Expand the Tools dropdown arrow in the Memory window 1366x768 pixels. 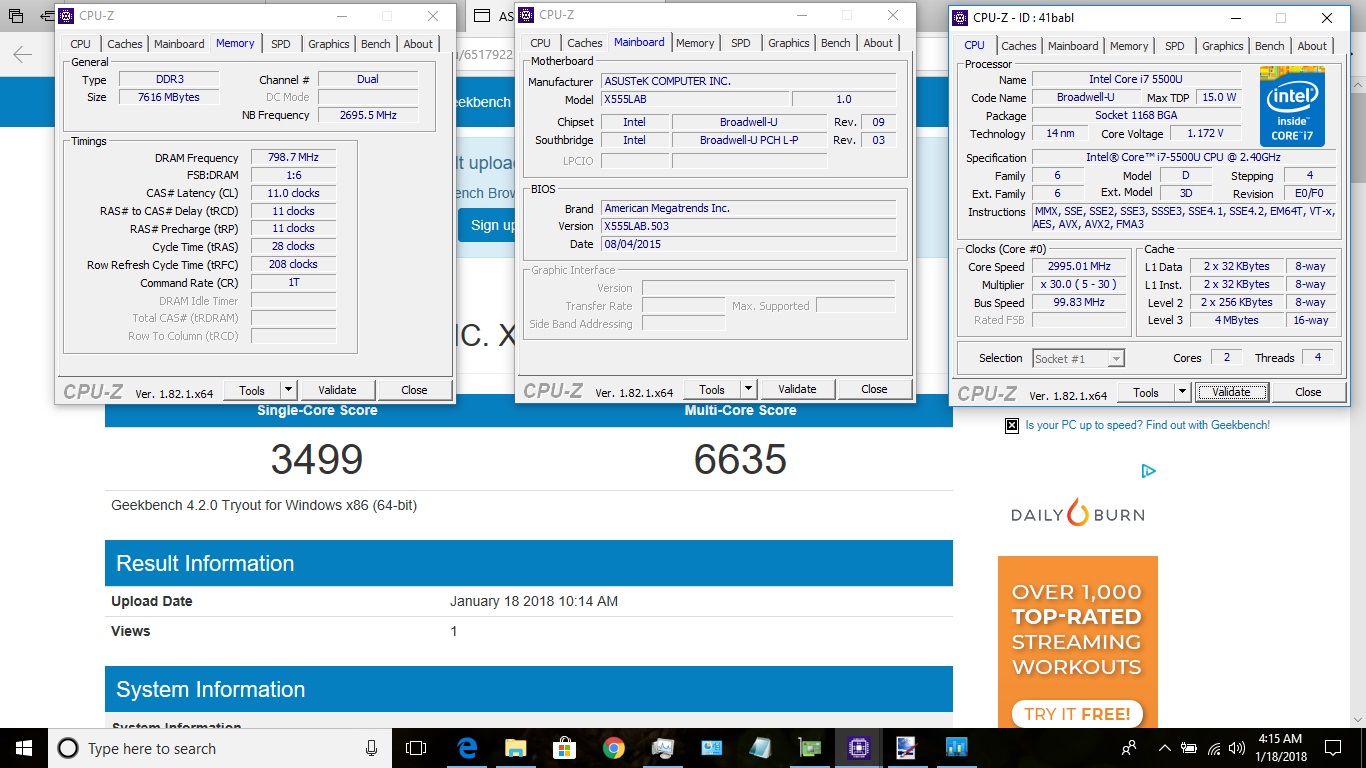[289, 390]
